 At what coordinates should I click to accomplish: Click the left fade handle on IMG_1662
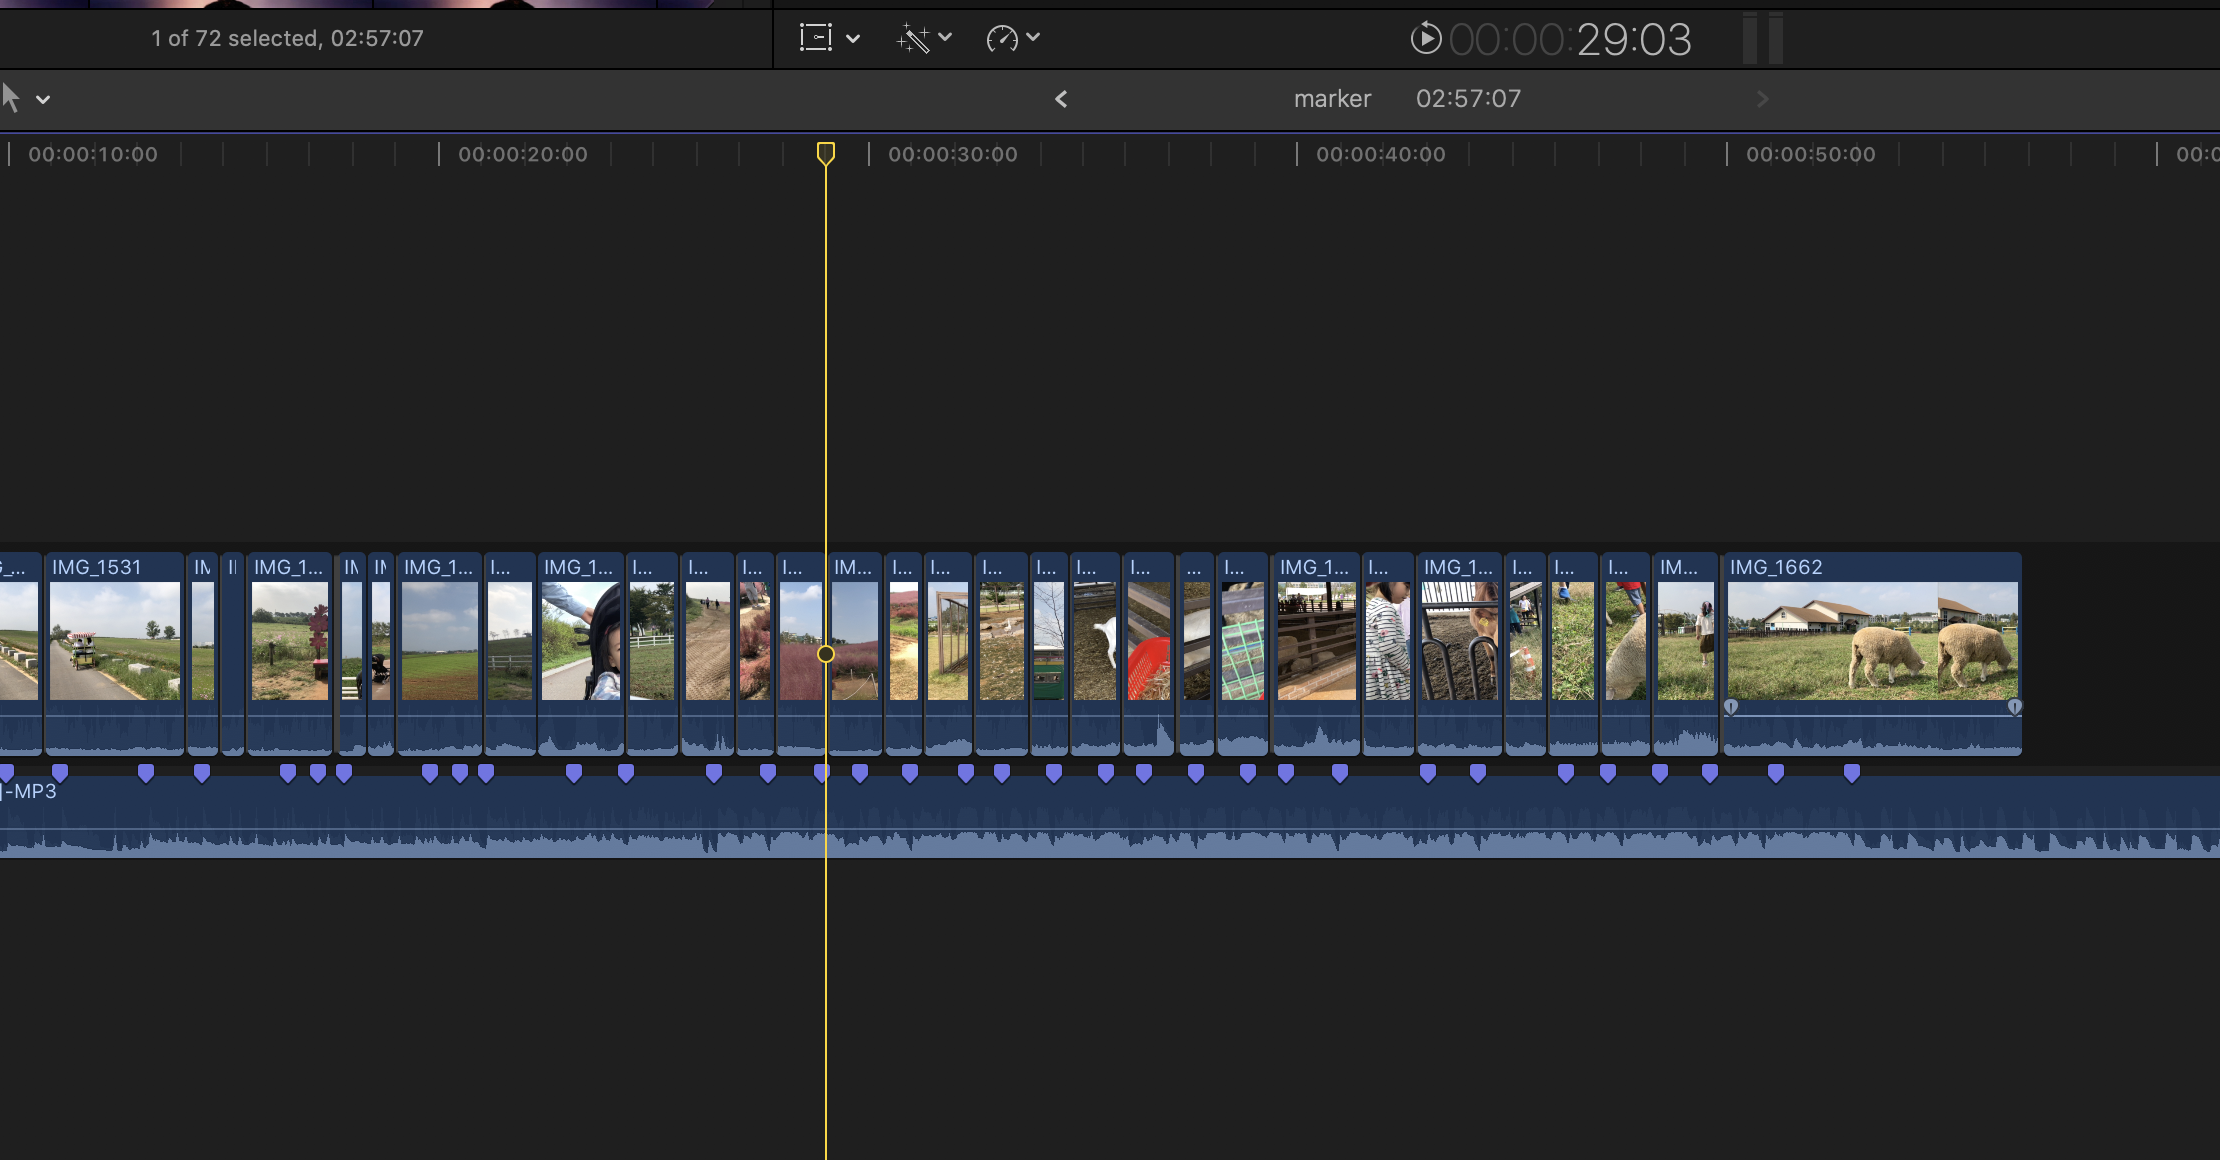1731,707
